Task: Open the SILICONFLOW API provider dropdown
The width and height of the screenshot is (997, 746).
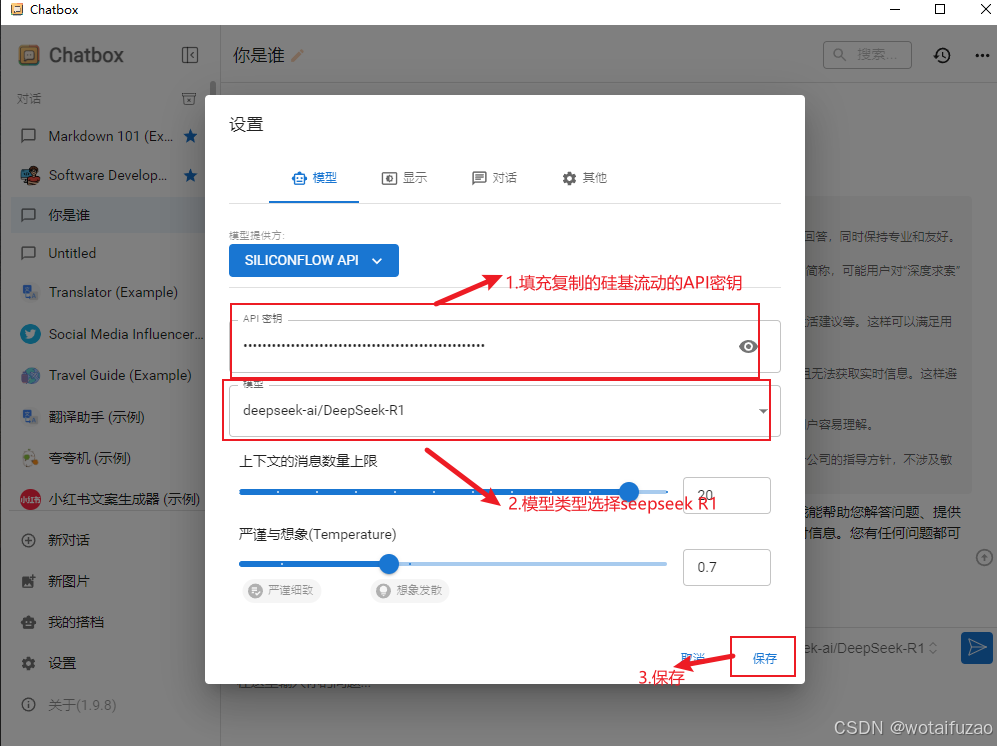Action: coord(313,260)
